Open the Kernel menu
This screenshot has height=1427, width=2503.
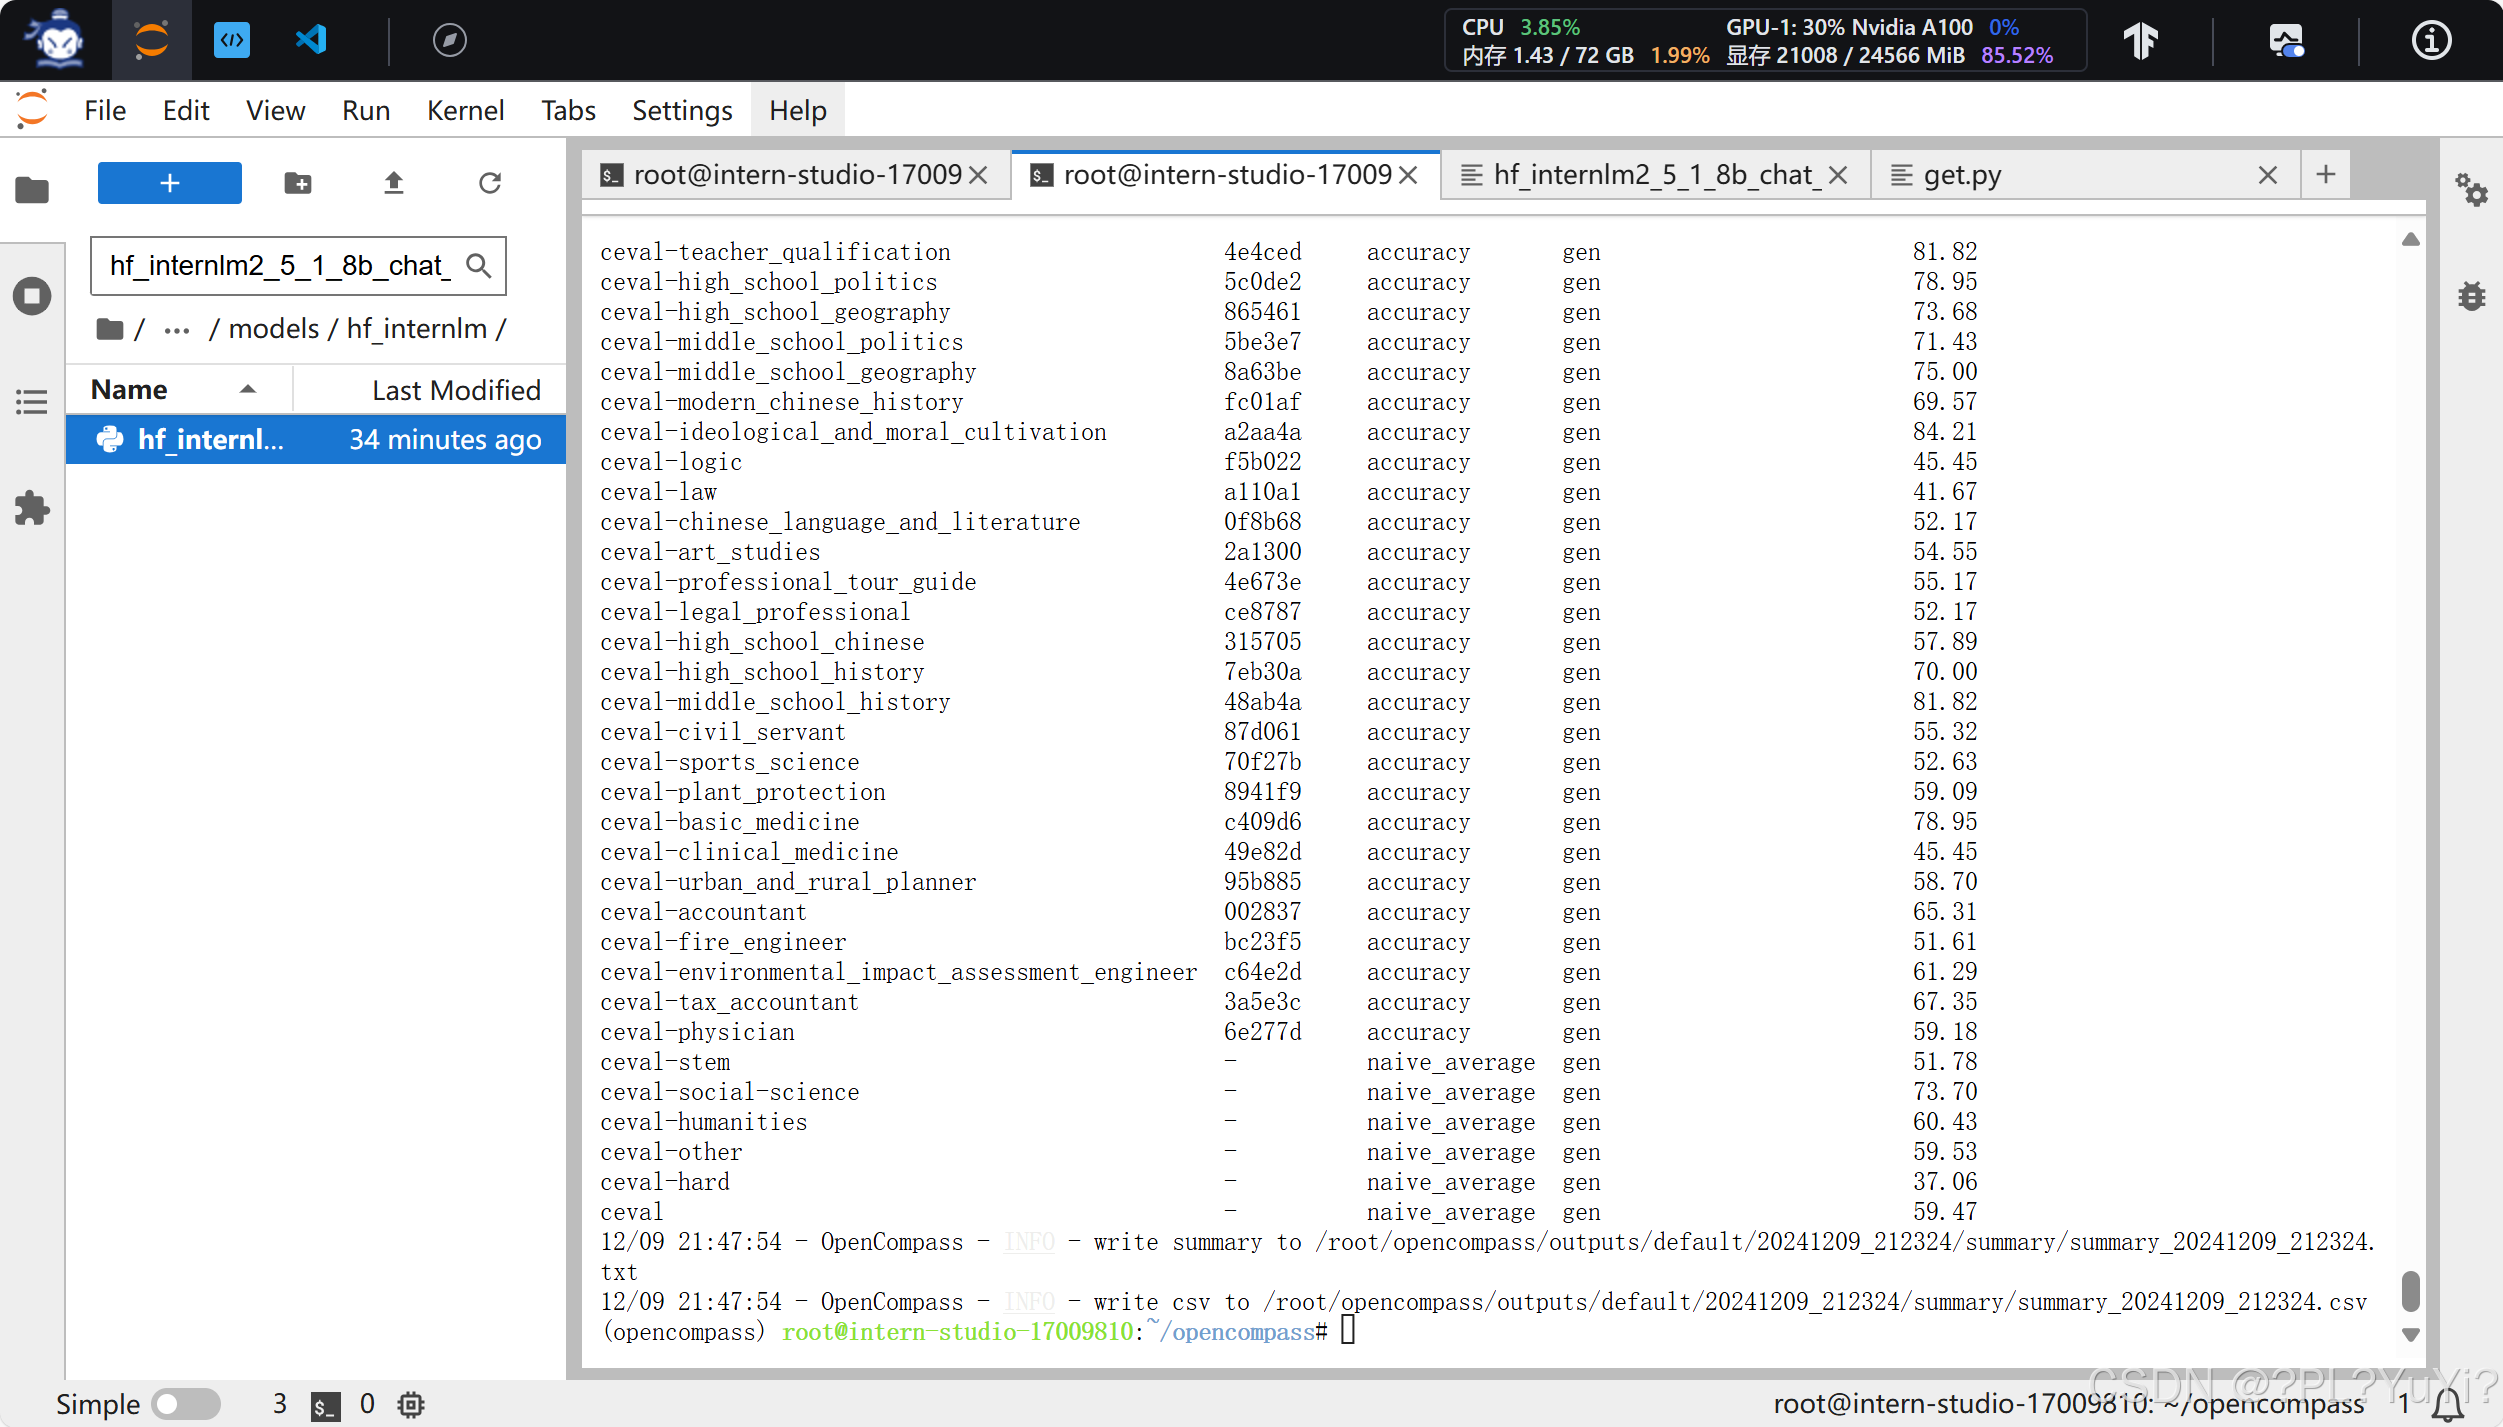(x=465, y=110)
